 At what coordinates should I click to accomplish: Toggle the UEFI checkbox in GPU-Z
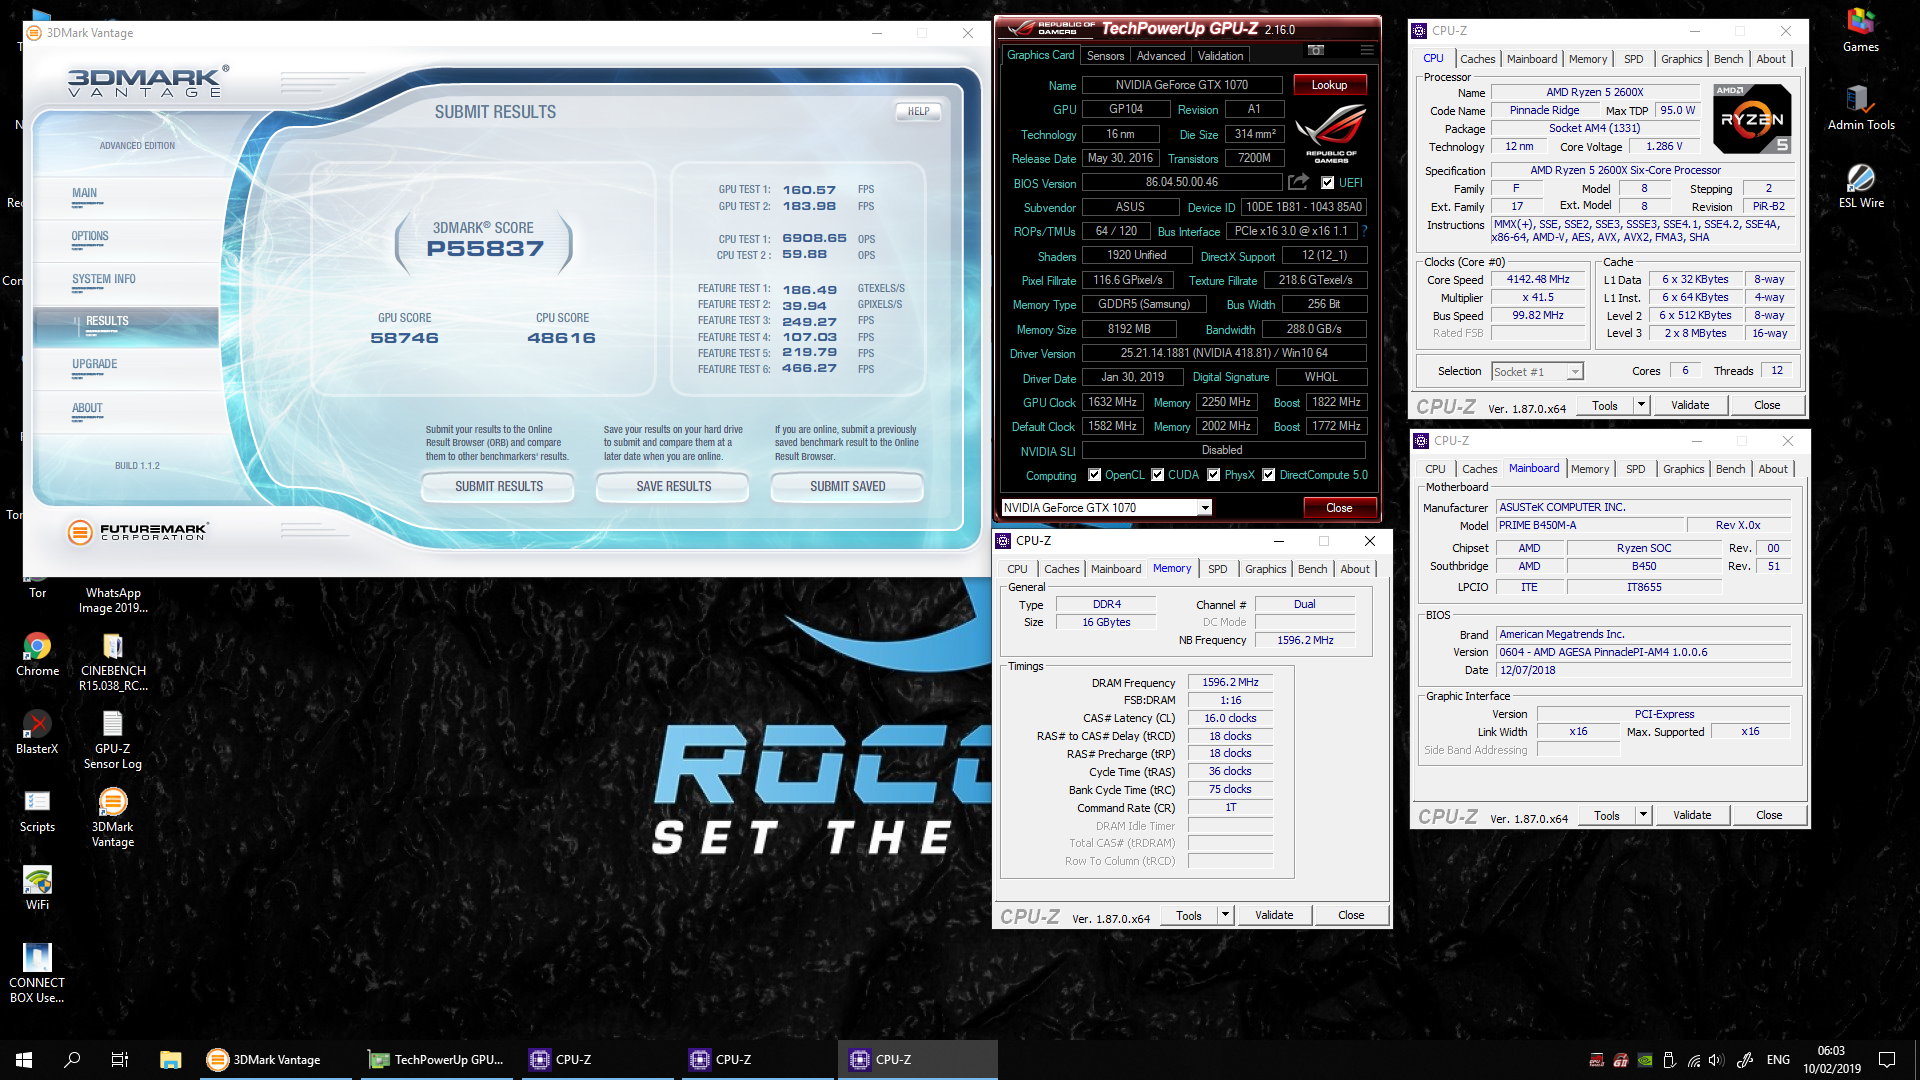pos(1327,183)
